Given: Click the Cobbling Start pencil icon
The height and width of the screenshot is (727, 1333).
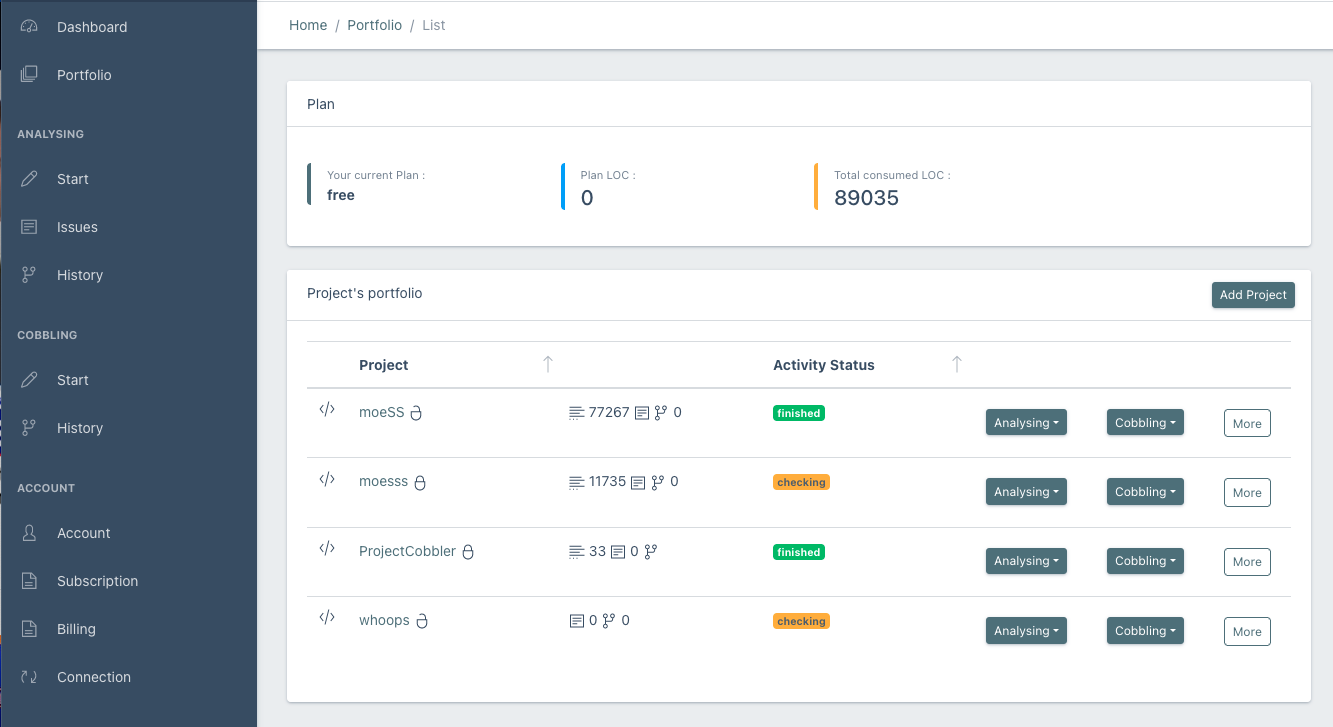Looking at the screenshot, I should (29, 380).
